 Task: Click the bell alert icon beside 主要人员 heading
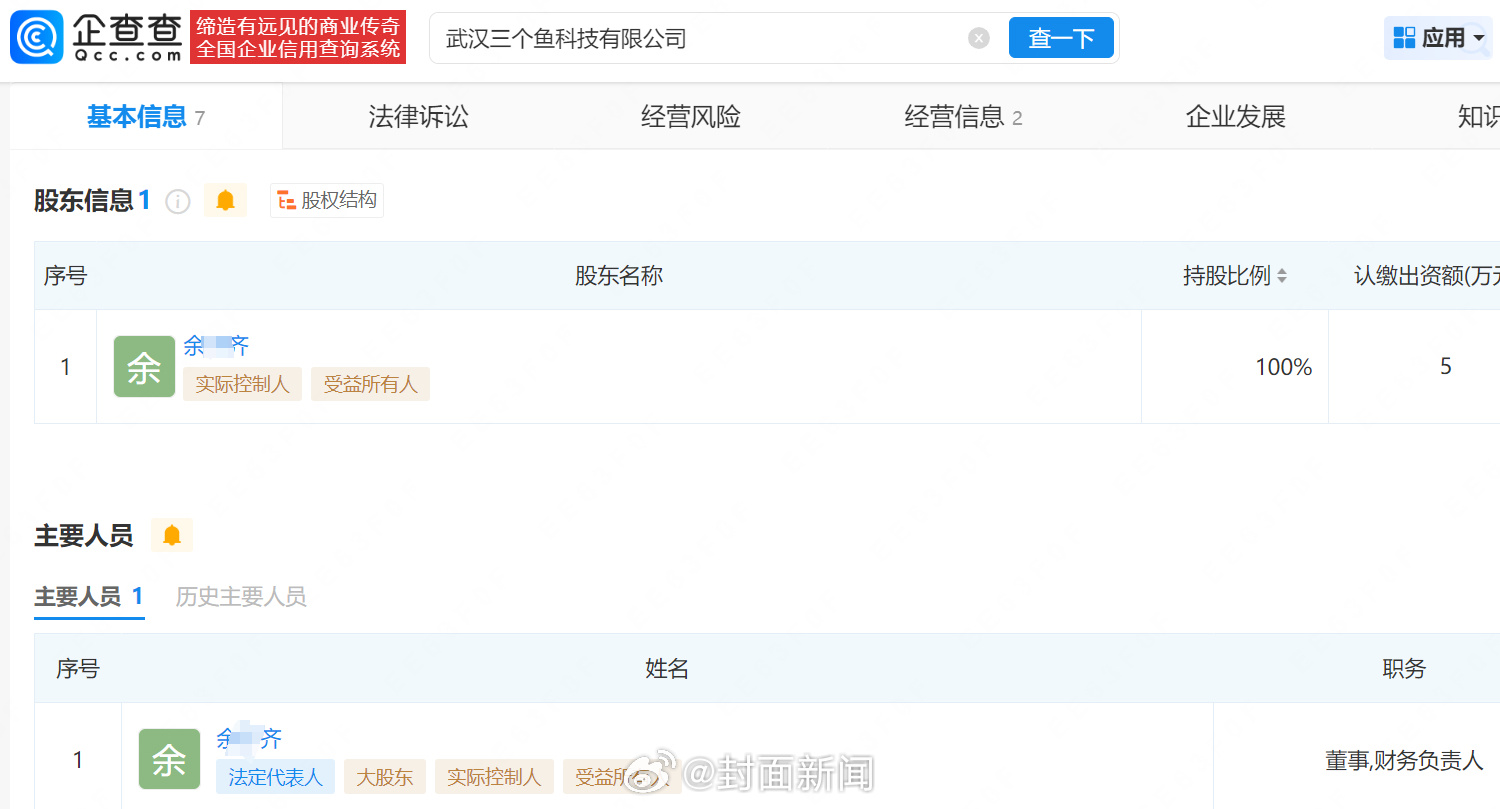point(172,535)
